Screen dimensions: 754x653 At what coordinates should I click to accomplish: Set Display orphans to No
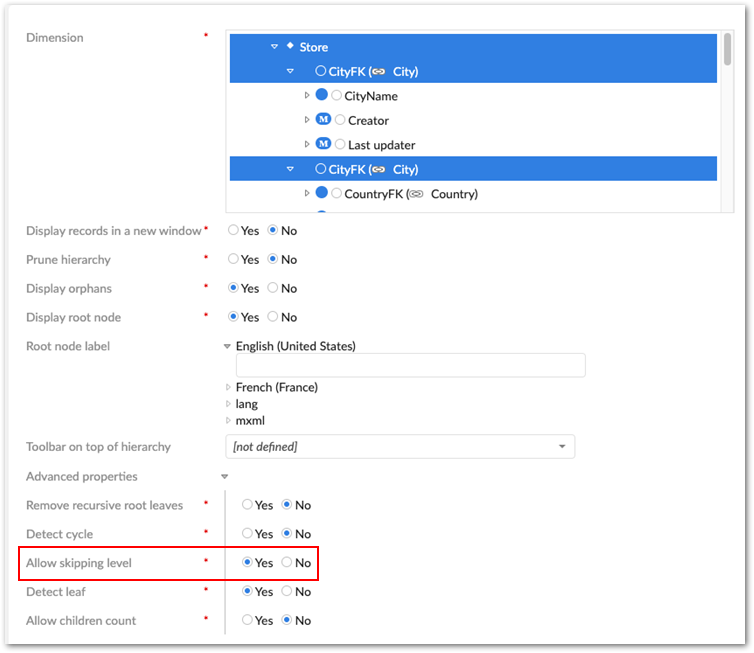(x=273, y=288)
